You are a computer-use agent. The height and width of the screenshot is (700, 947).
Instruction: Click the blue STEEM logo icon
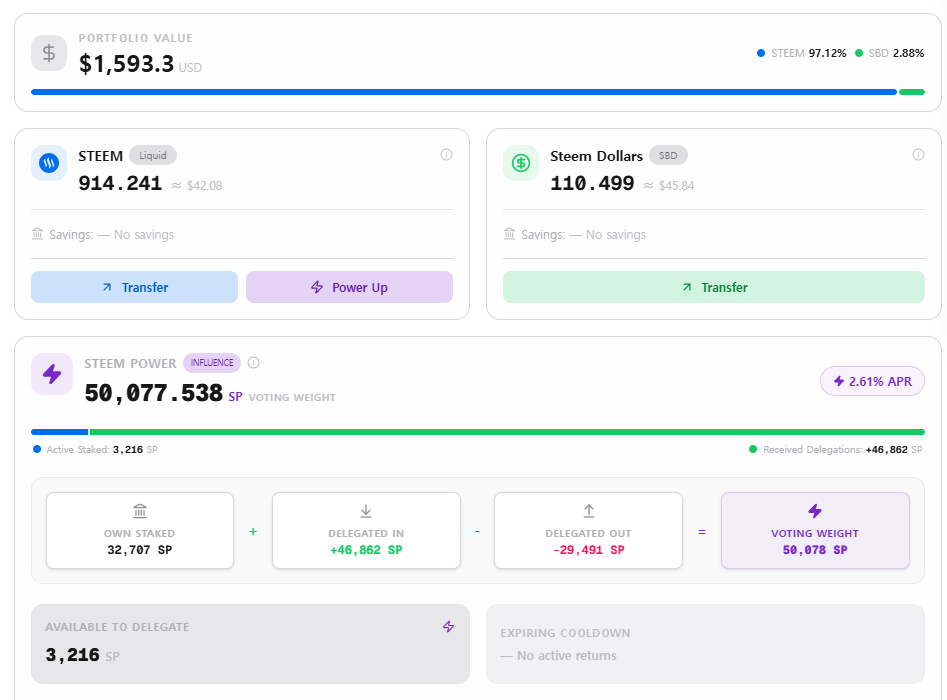[x=49, y=163]
